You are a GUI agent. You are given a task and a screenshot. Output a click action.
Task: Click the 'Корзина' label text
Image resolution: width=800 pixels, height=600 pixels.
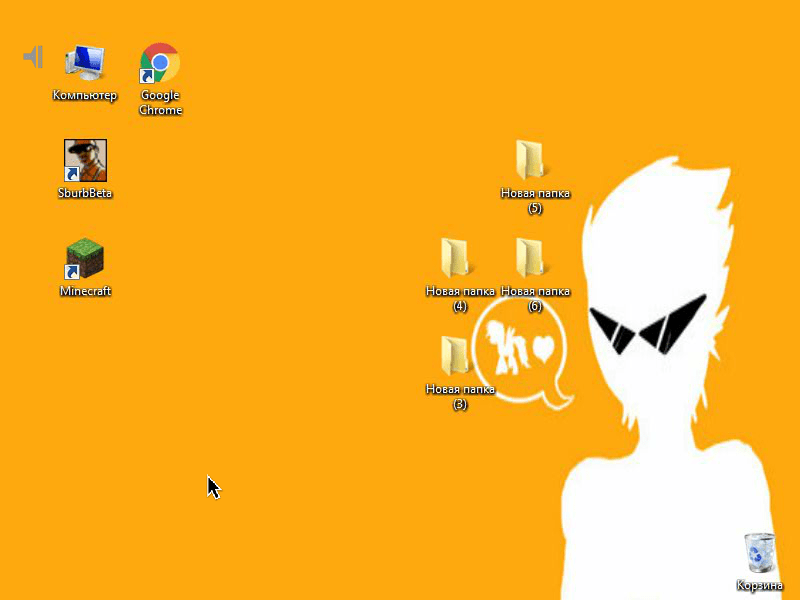click(x=760, y=585)
